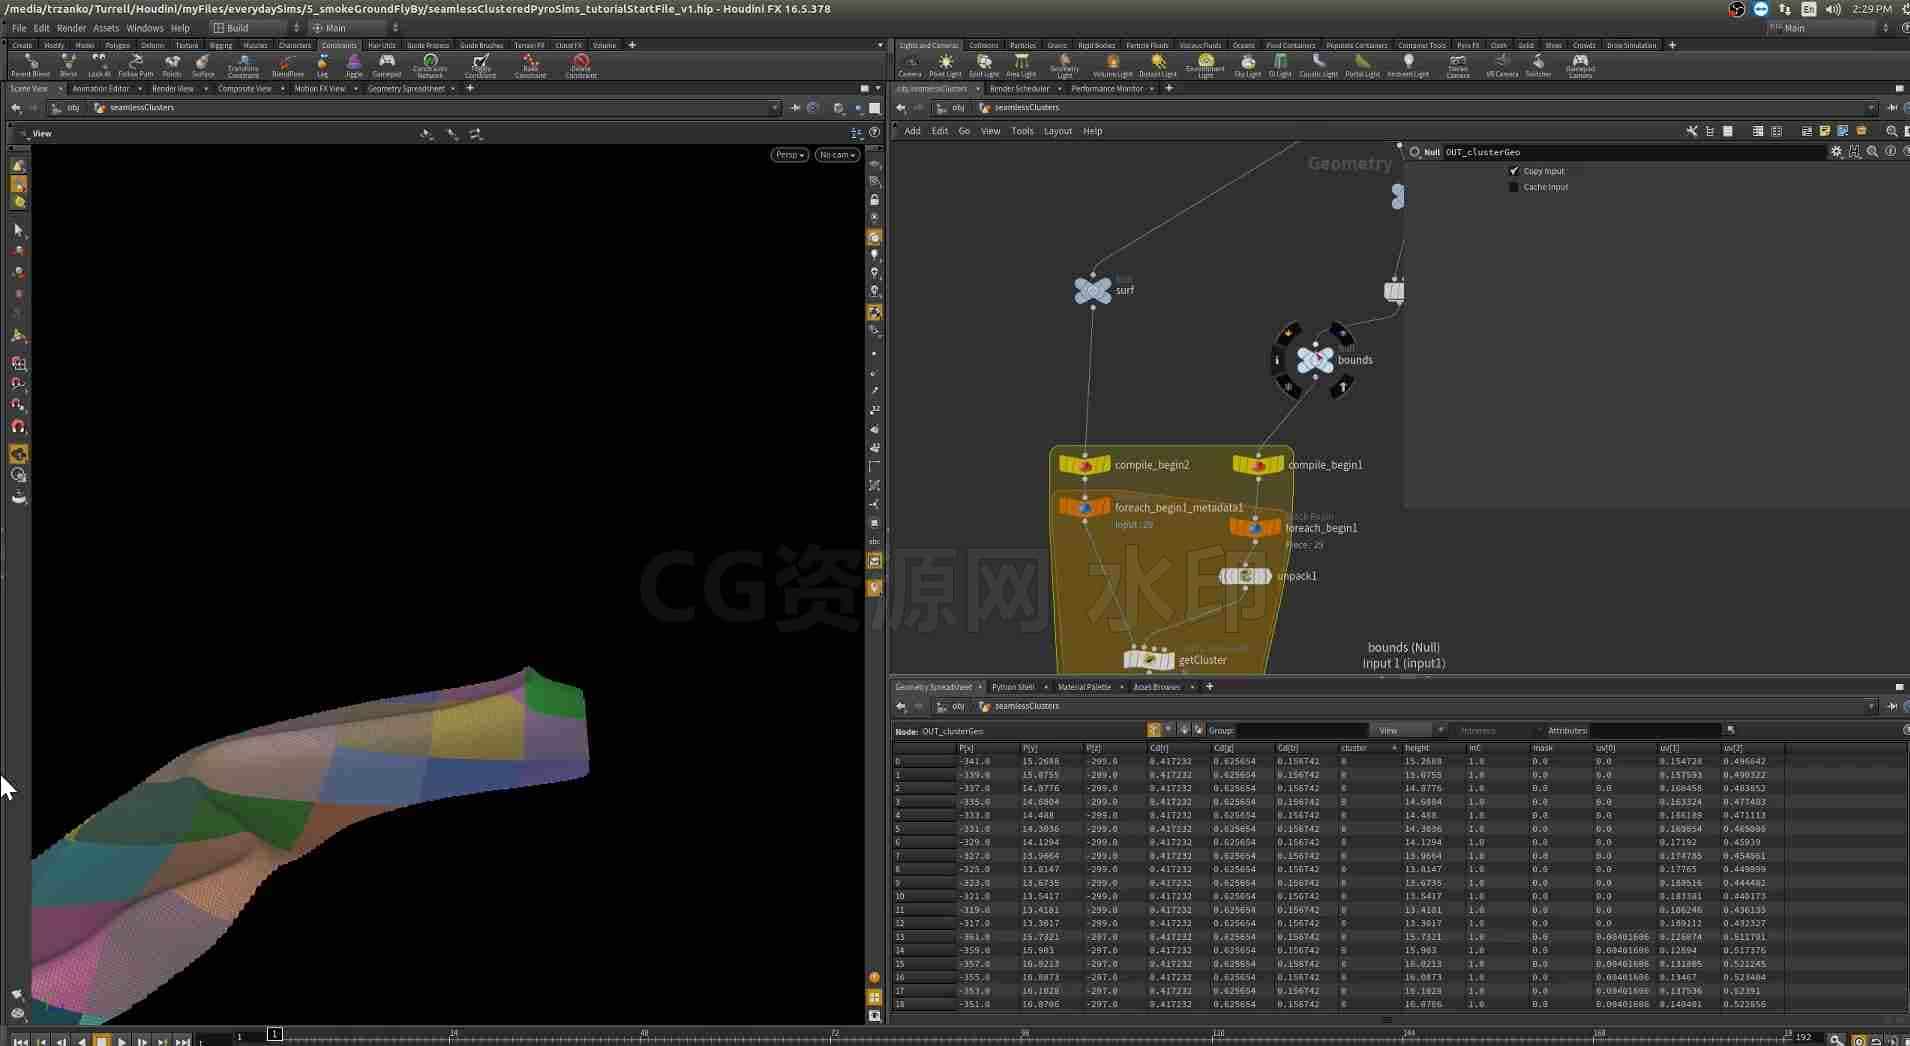Click the obj path button in viewport
Image resolution: width=1910 pixels, height=1046 pixels.
66,108
